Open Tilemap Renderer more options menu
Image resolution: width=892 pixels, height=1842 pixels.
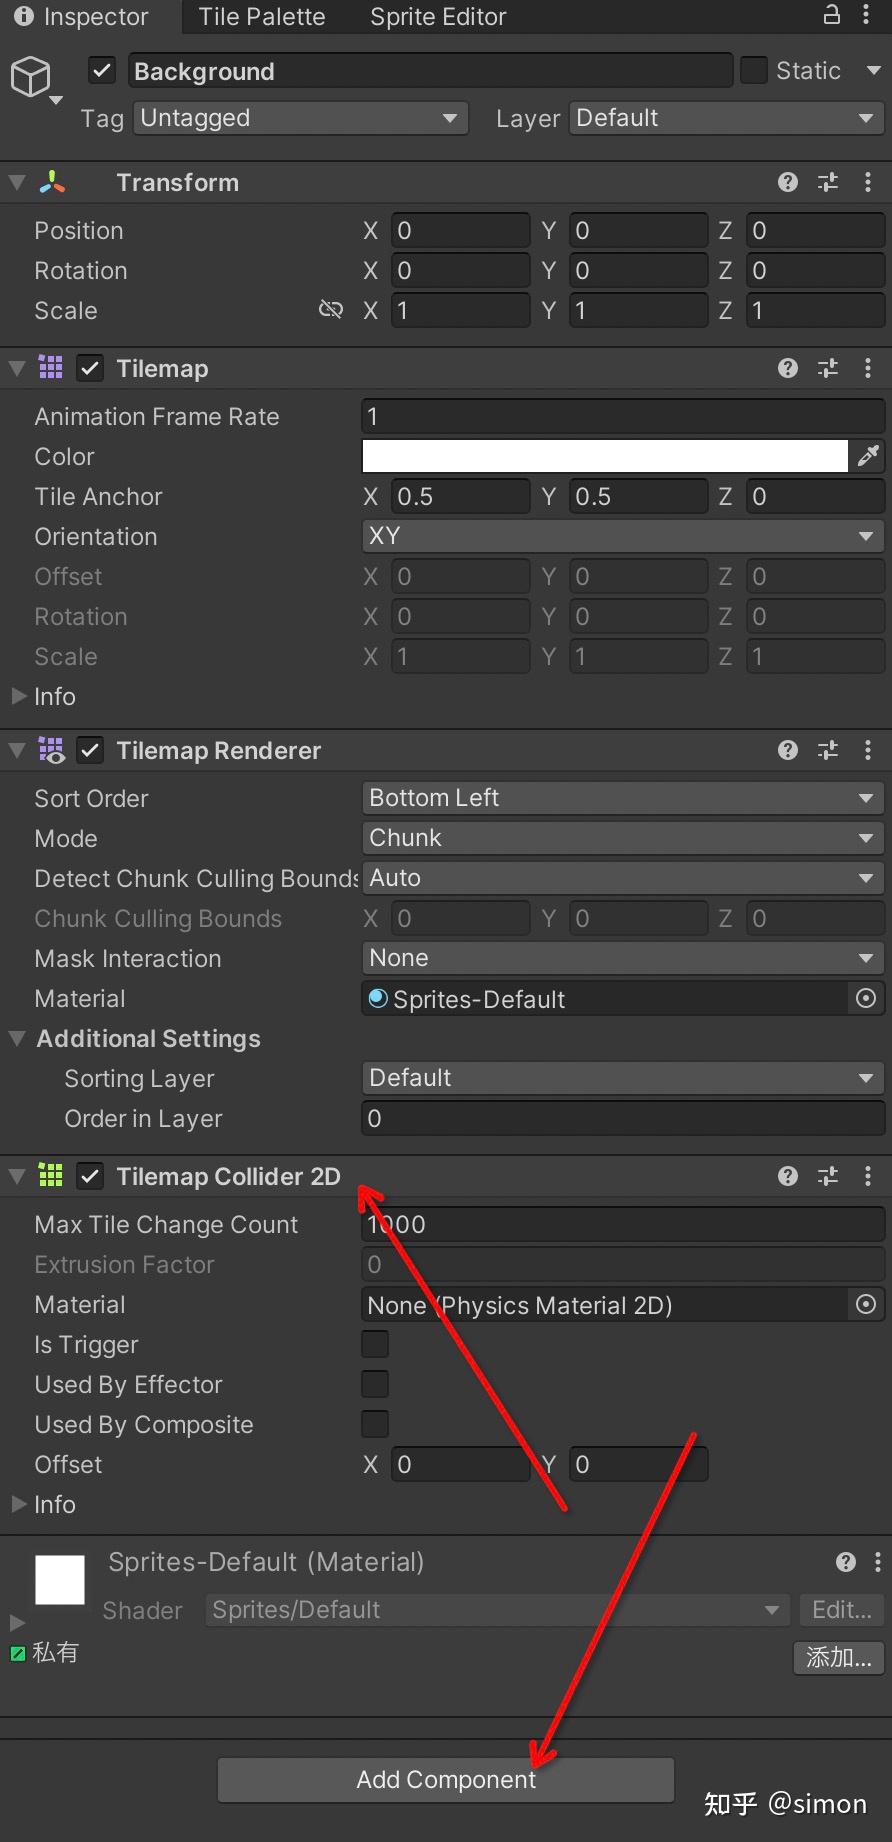tap(868, 751)
